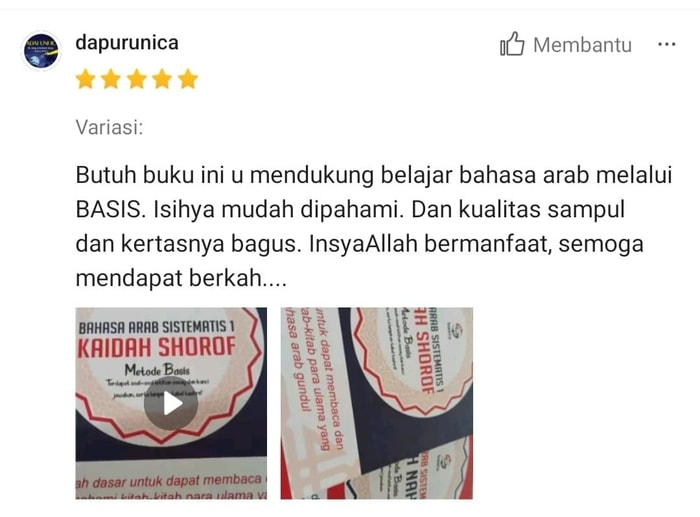Click "BAHASA ARAB SISTEMATIS 1" heading in video thumbnail
700x517 pixels.
(x=156, y=327)
